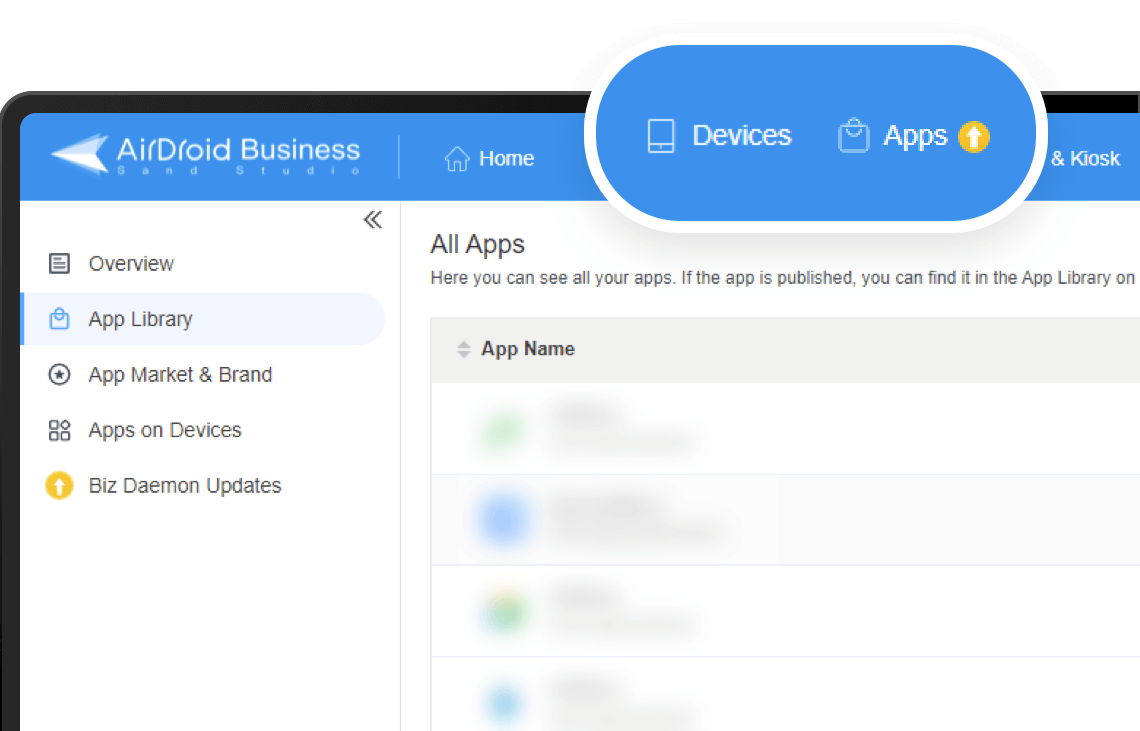Click the Biz Daemon Updates arrow icon
The width and height of the screenshot is (1140, 731).
[59, 485]
